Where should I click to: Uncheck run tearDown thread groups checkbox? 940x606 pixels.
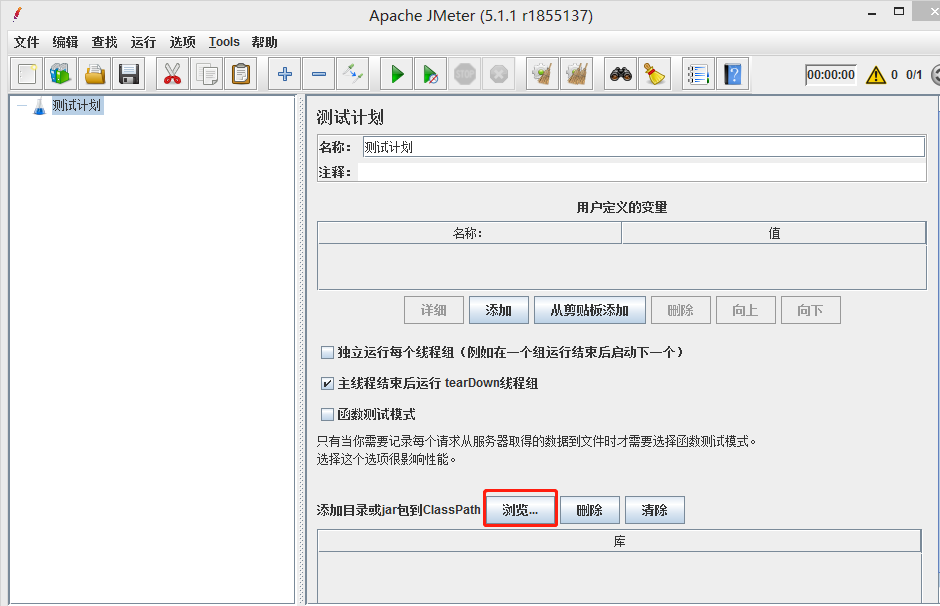[x=327, y=384]
